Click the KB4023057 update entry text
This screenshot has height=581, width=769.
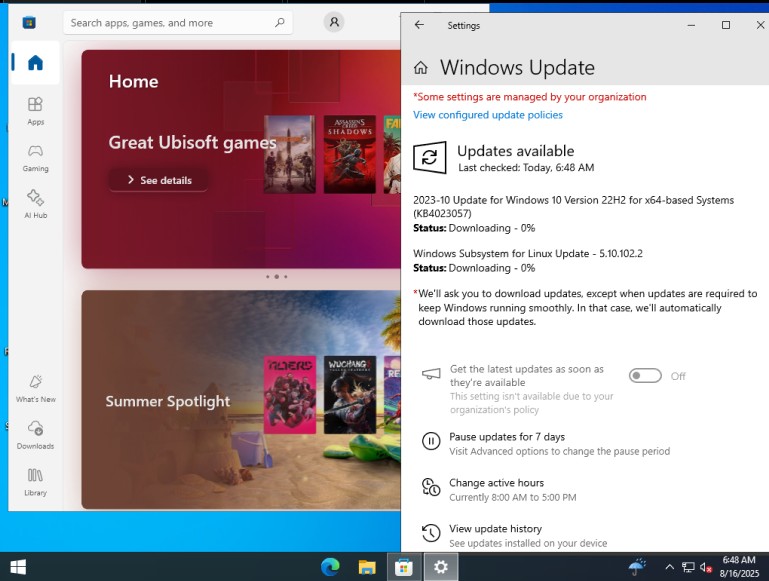(x=573, y=206)
